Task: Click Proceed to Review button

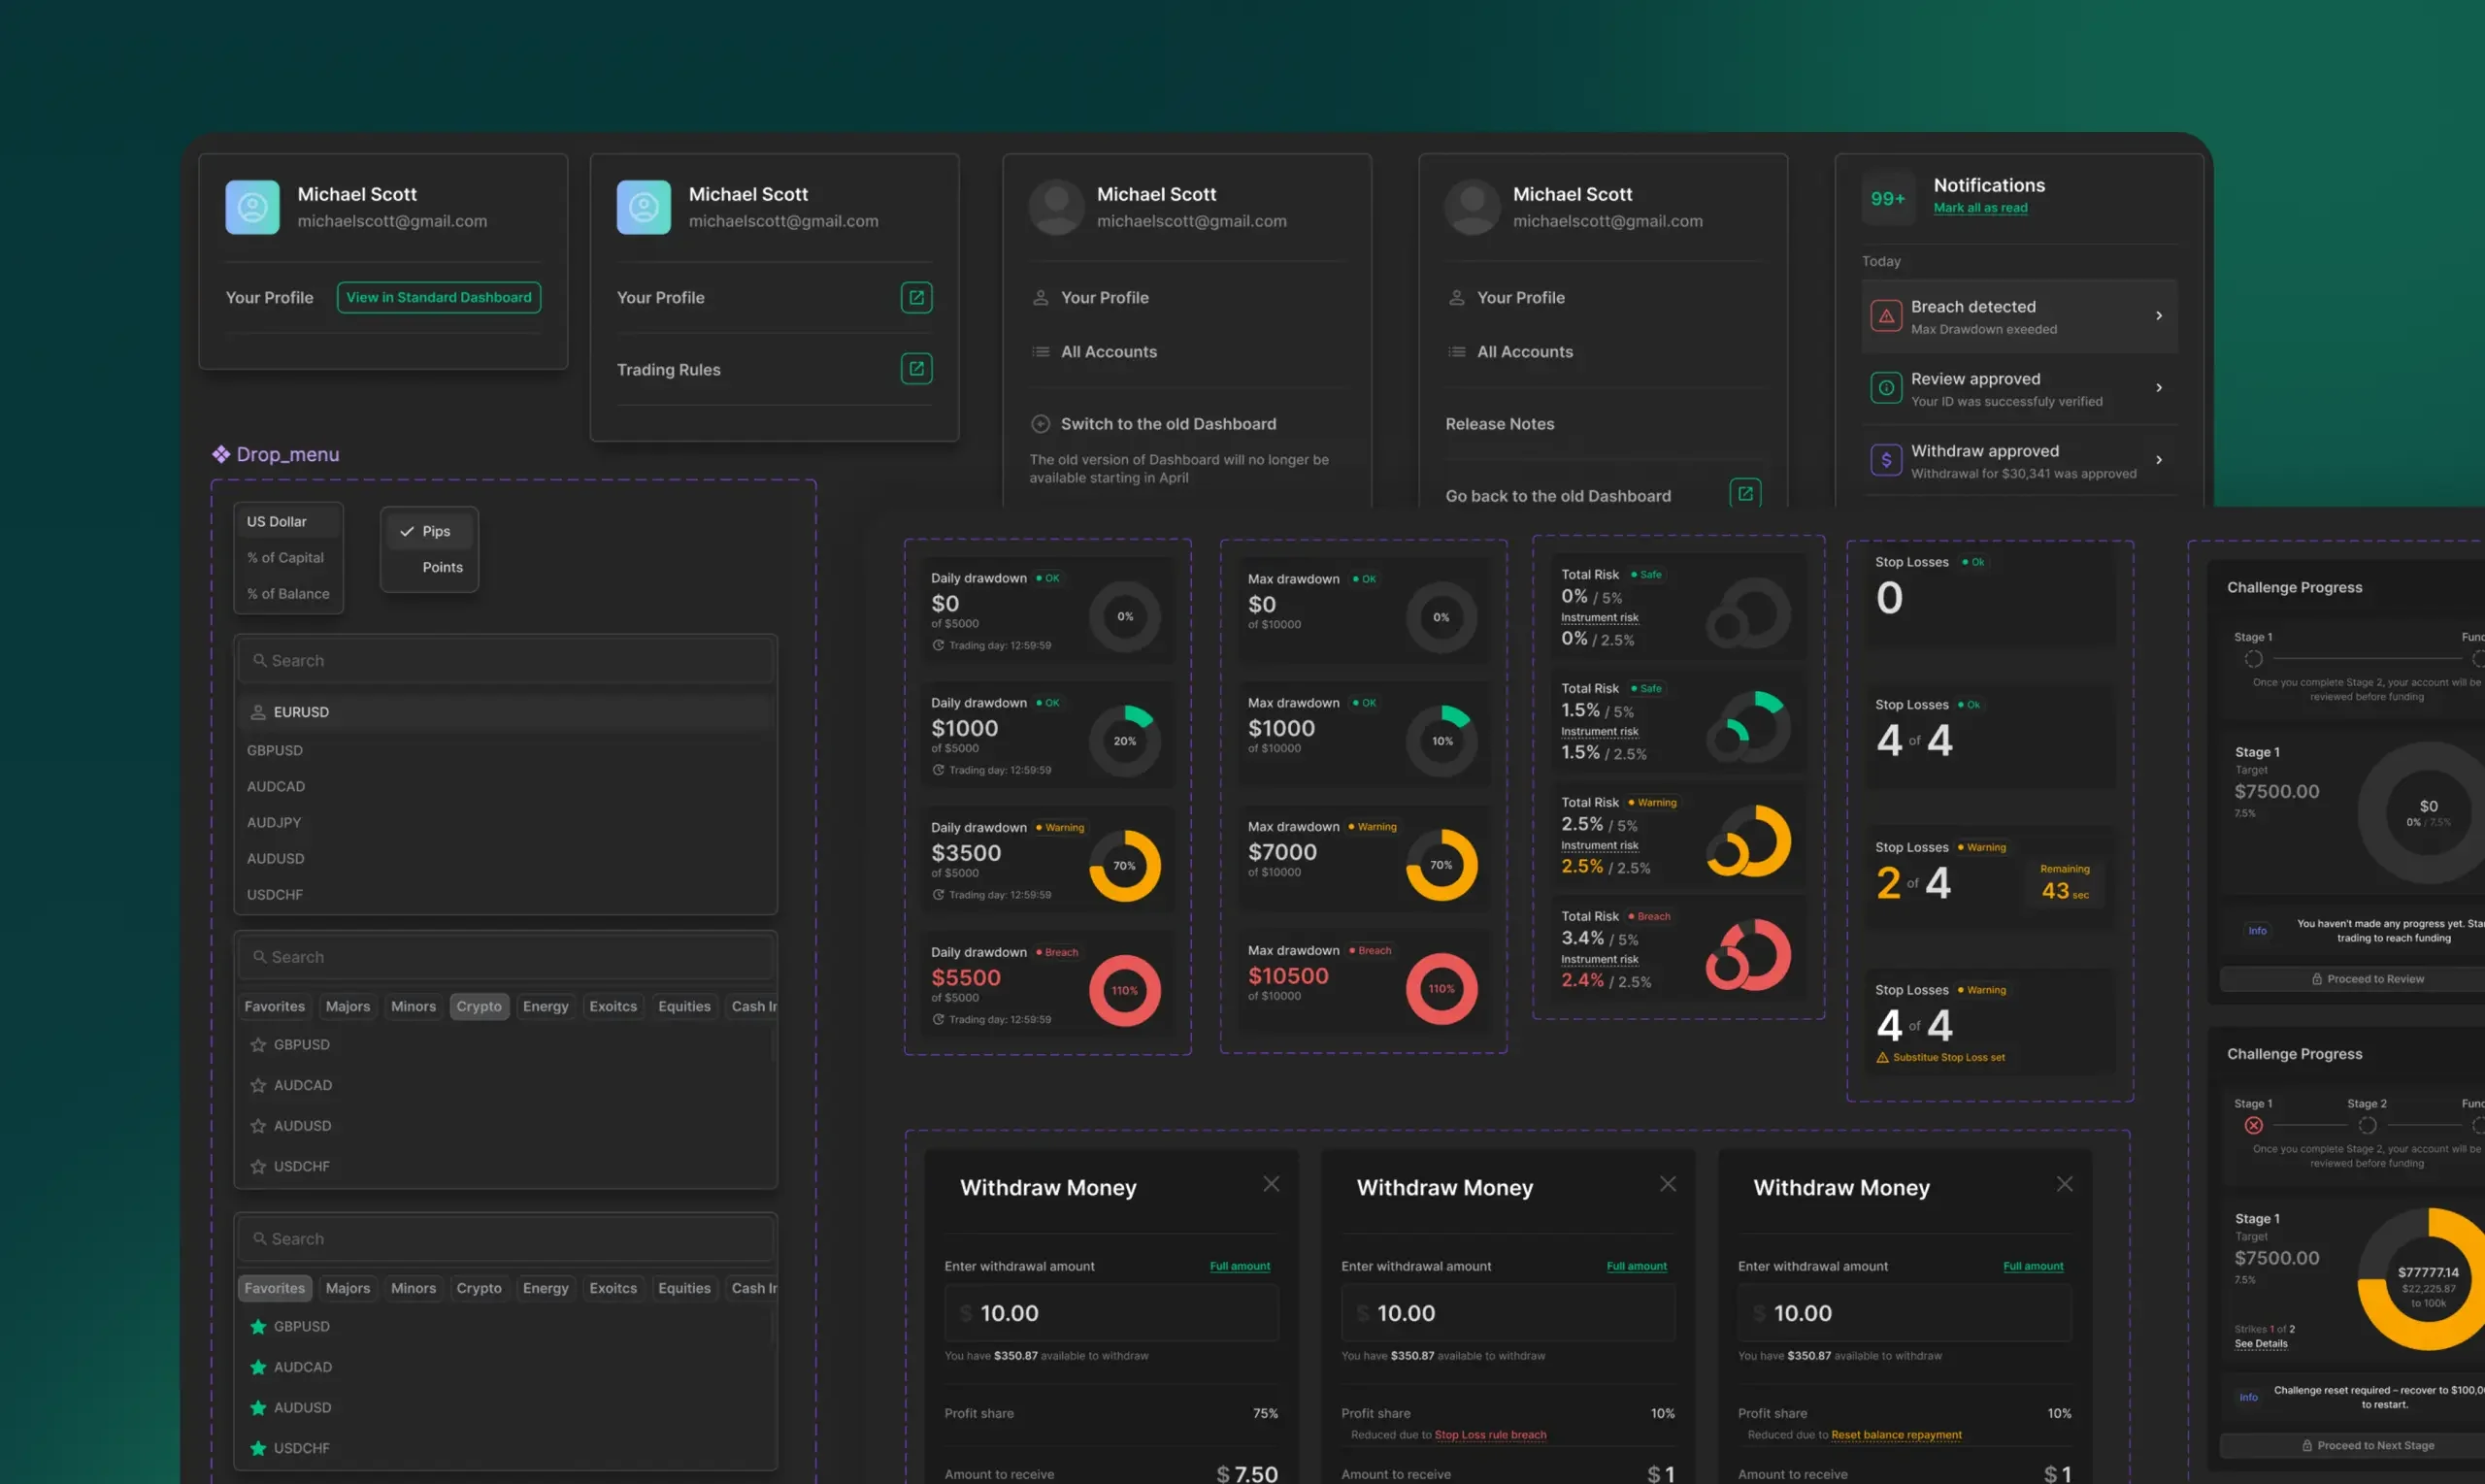Action: pyautogui.click(x=2366, y=979)
